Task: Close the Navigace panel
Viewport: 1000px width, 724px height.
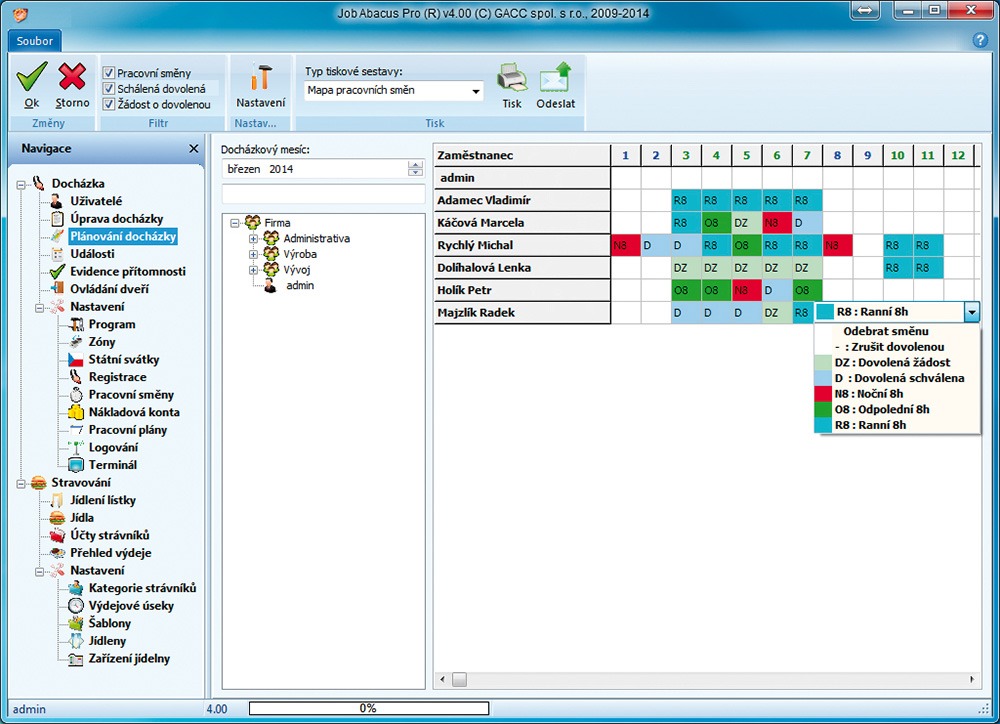Action: (x=194, y=149)
